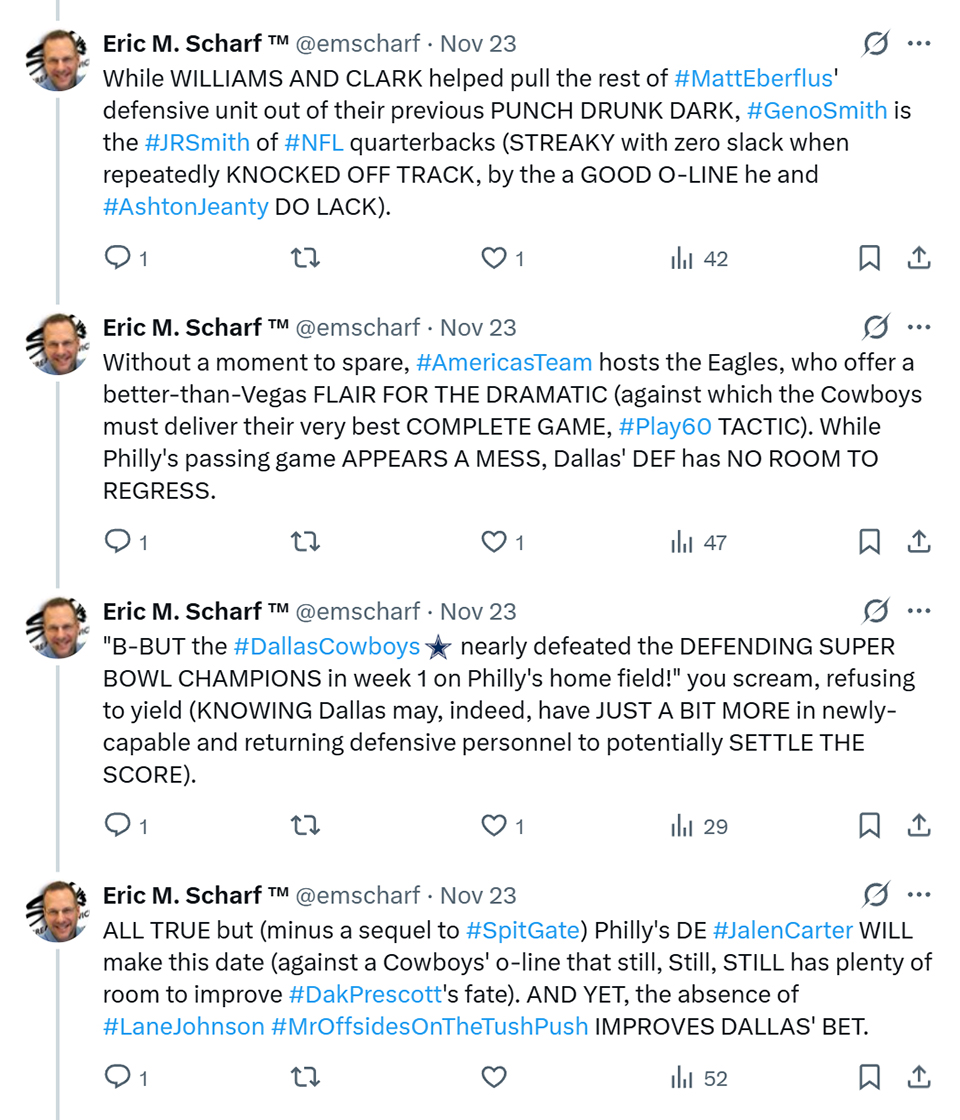Share the JalenCarter SpitGate tweet
The image size is (960, 1120).
coord(919,1079)
